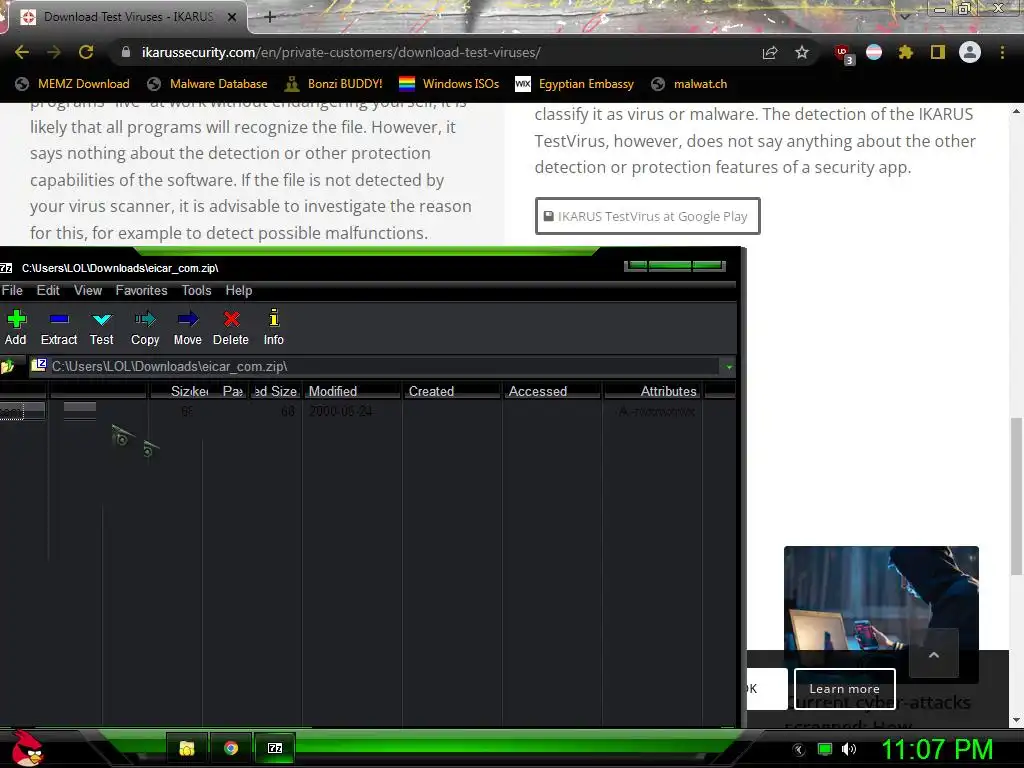Click the Chrome address bar URL
Image resolution: width=1024 pixels, height=768 pixels.
pyautogui.click(x=341, y=52)
